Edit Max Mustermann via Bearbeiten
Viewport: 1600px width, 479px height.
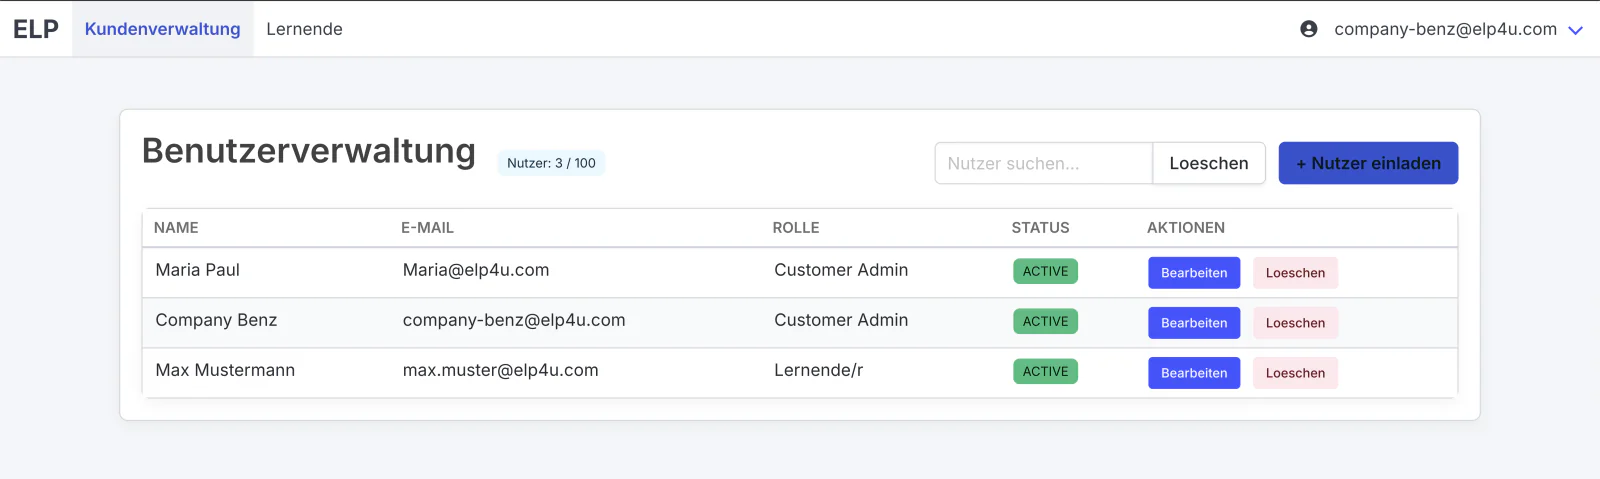(x=1194, y=373)
